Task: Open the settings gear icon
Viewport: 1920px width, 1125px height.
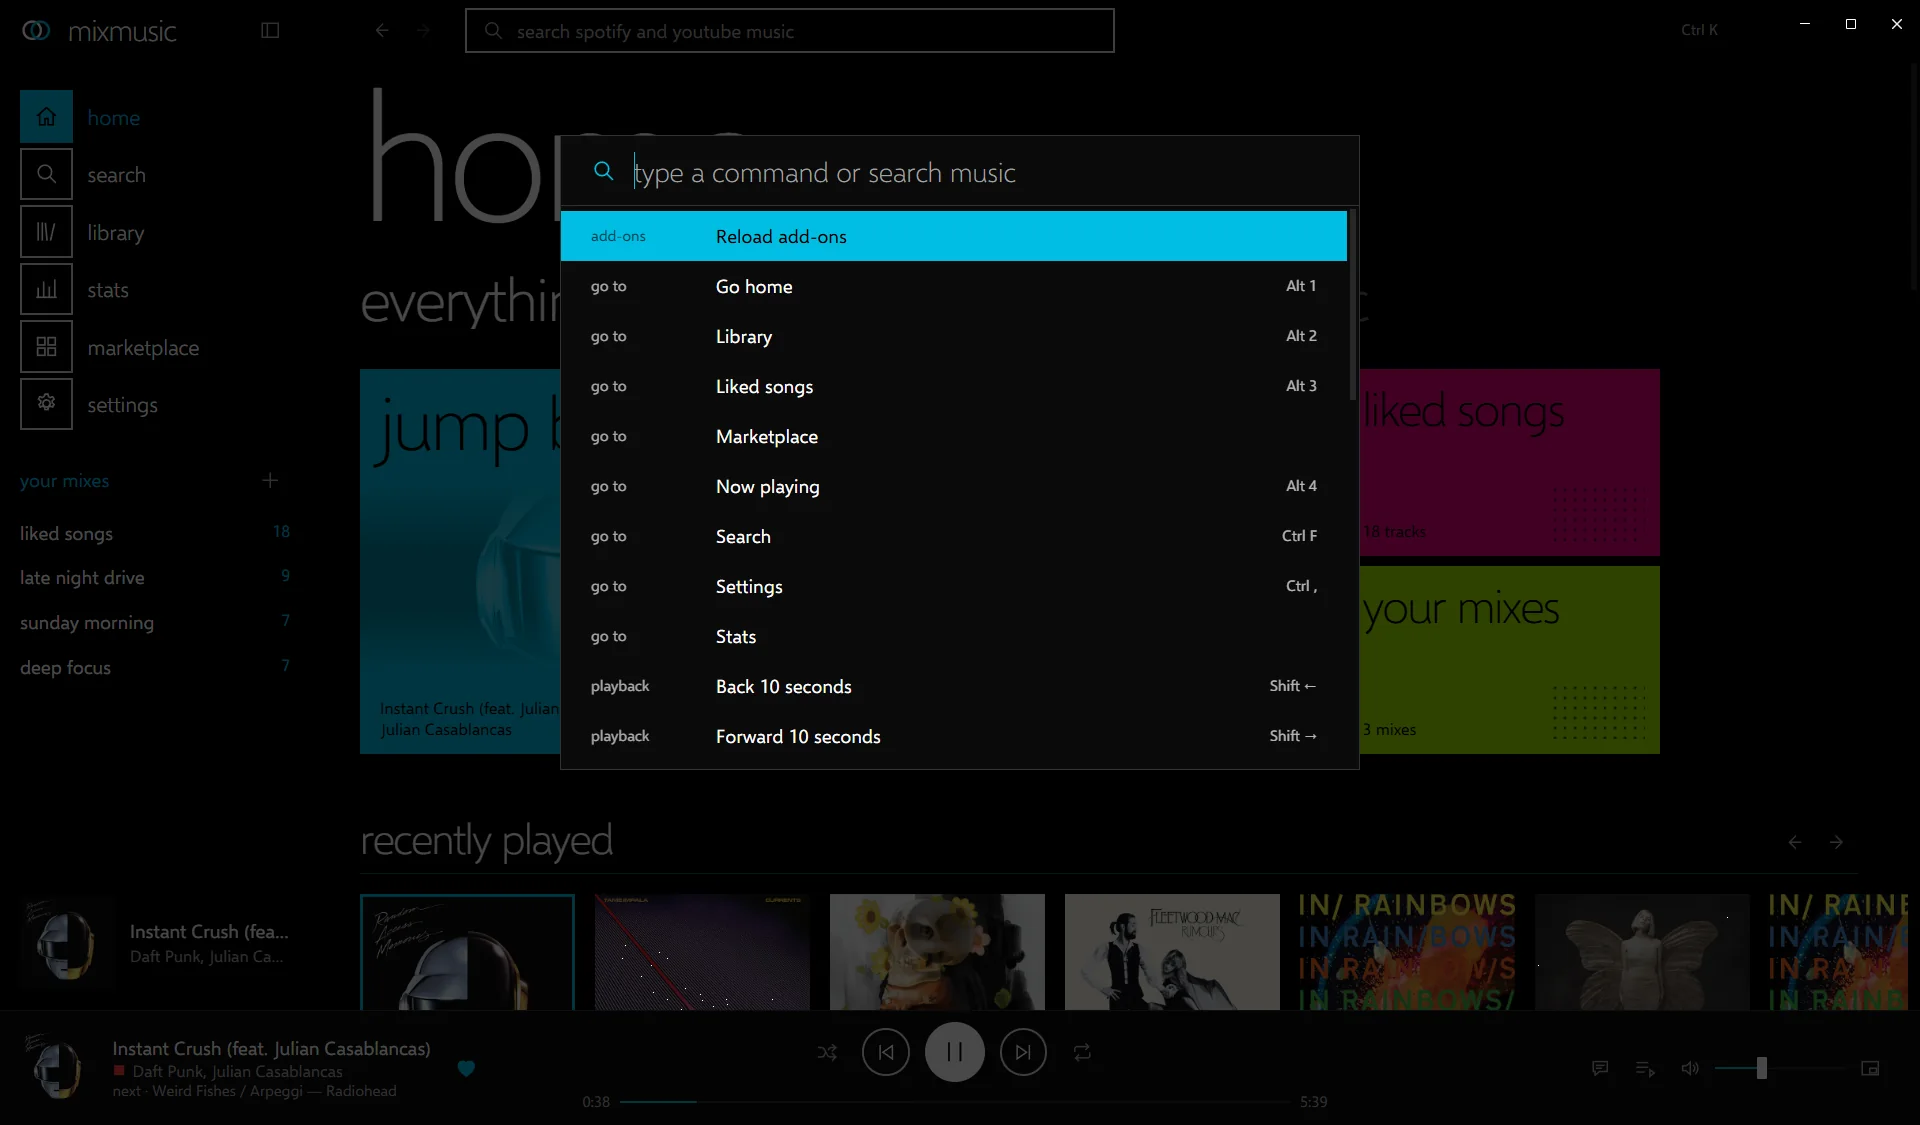Action: [46, 404]
